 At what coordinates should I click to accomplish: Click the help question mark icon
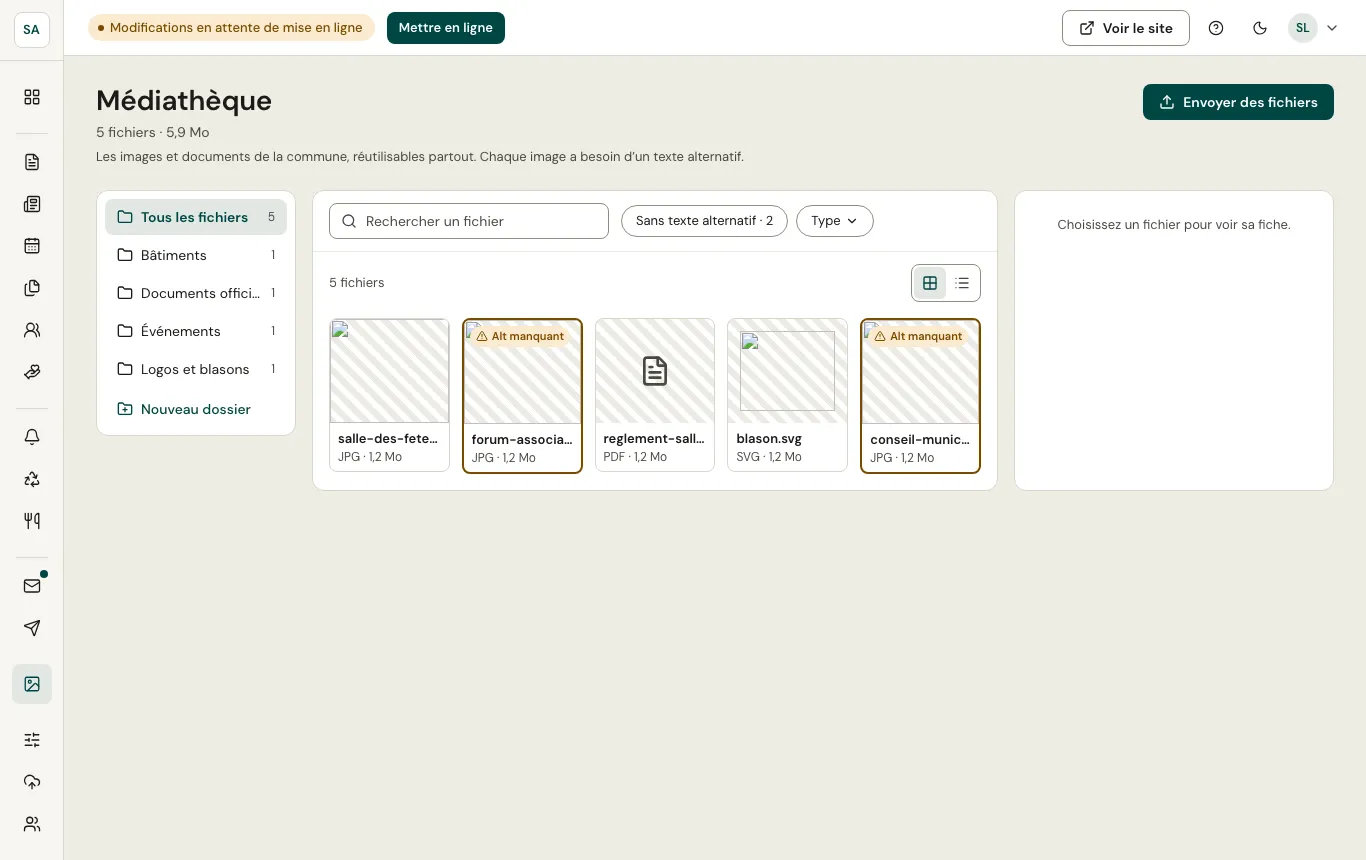pyautogui.click(x=1216, y=28)
